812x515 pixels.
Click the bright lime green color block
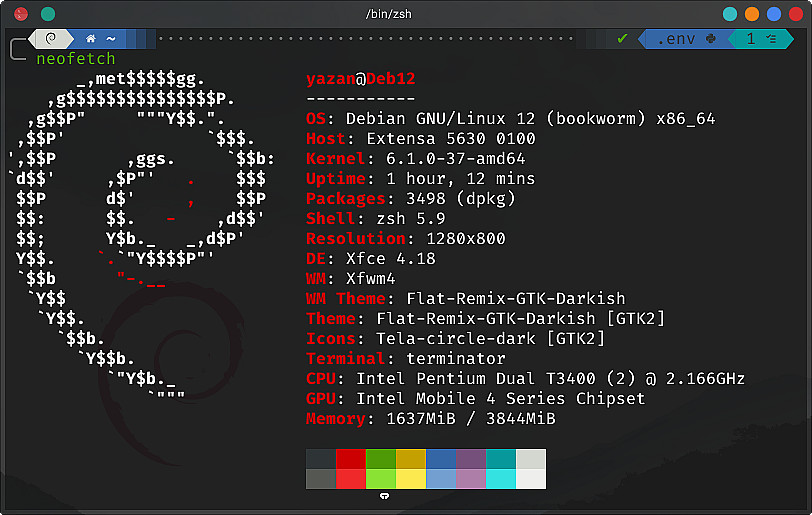(x=381, y=479)
